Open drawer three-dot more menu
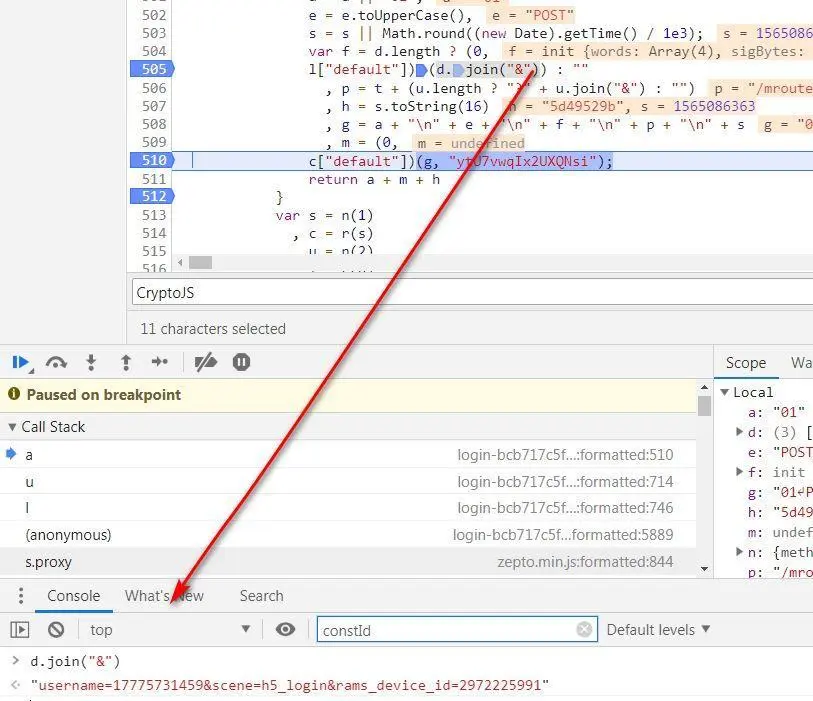 coord(21,596)
